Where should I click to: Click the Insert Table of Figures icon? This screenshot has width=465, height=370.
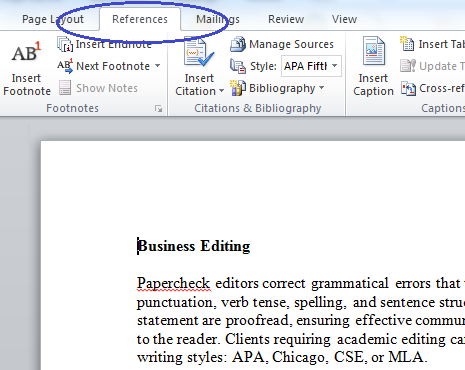tap(407, 44)
